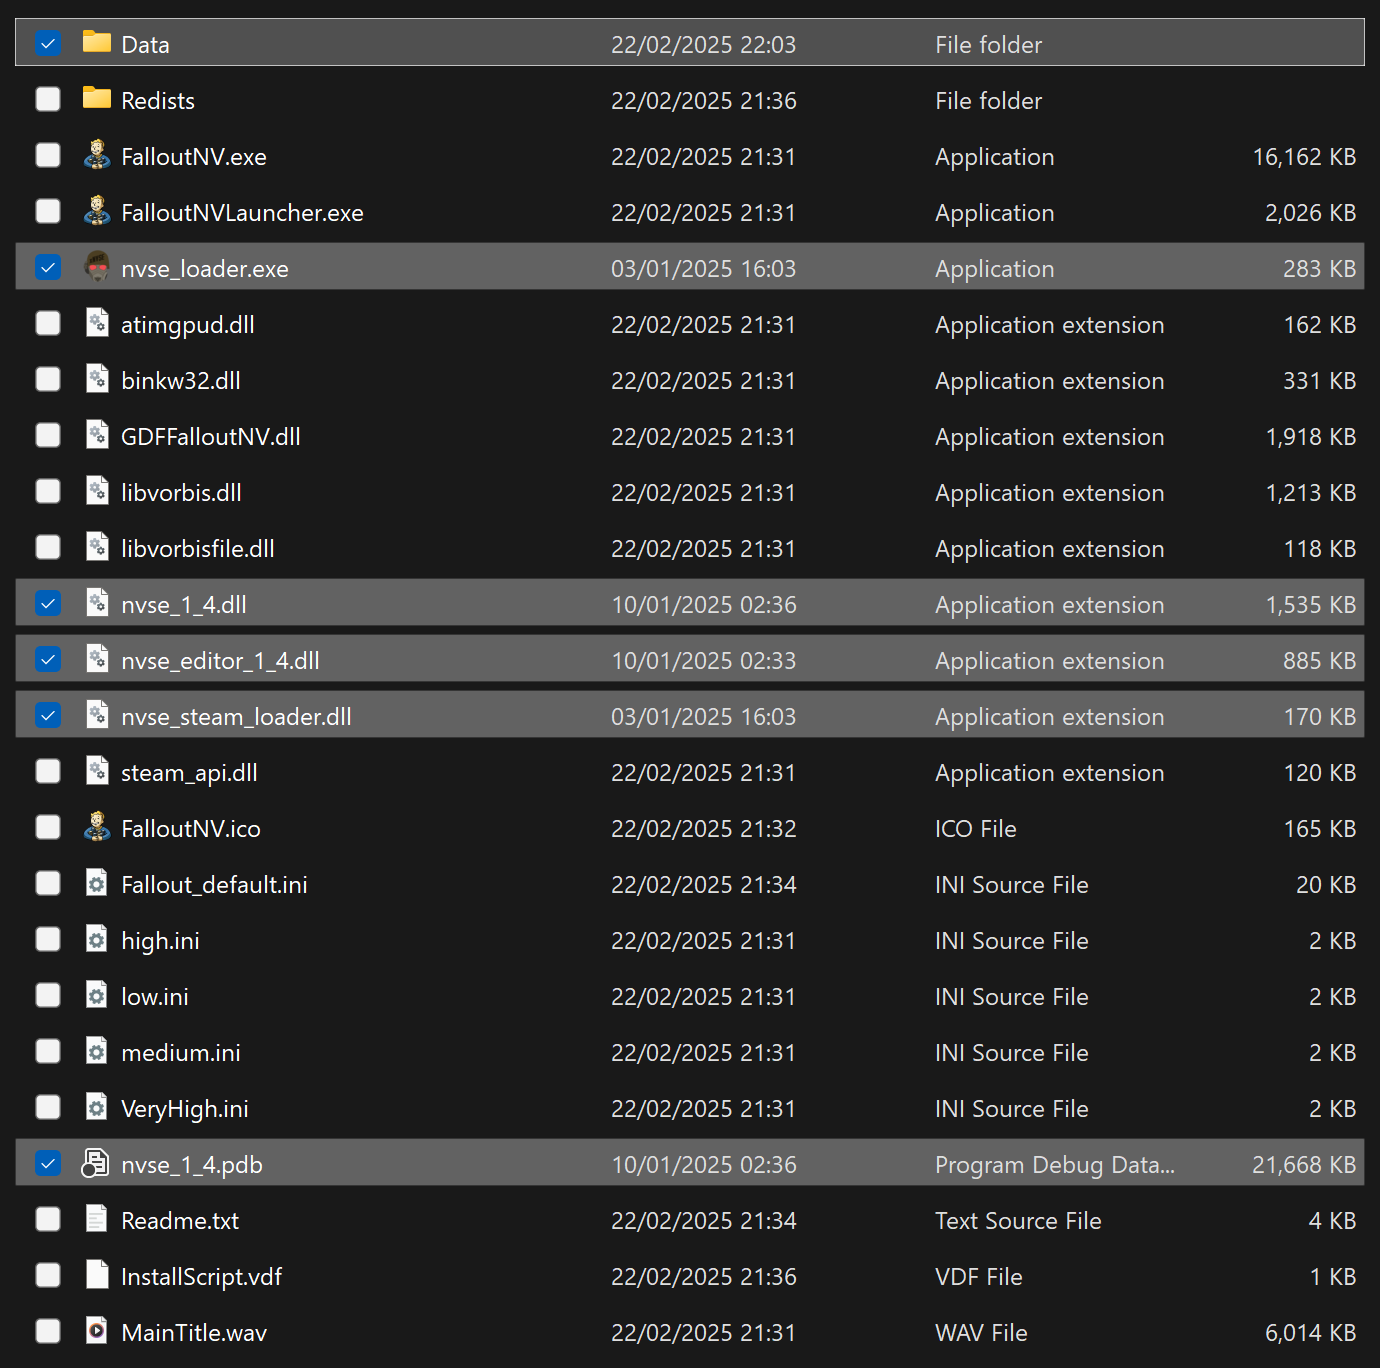Select the libvorbisfile.dll file name
This screenshot has height=1368, width=1380.
(x=198, y=549)
